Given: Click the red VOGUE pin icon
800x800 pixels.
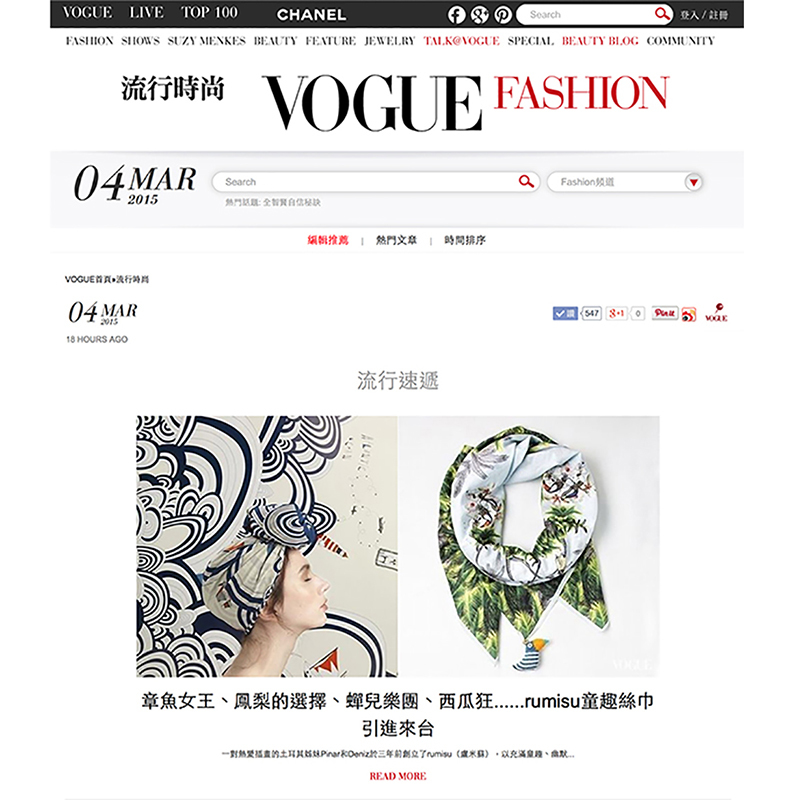Looking at the screenshot, I should coord(716,312).
